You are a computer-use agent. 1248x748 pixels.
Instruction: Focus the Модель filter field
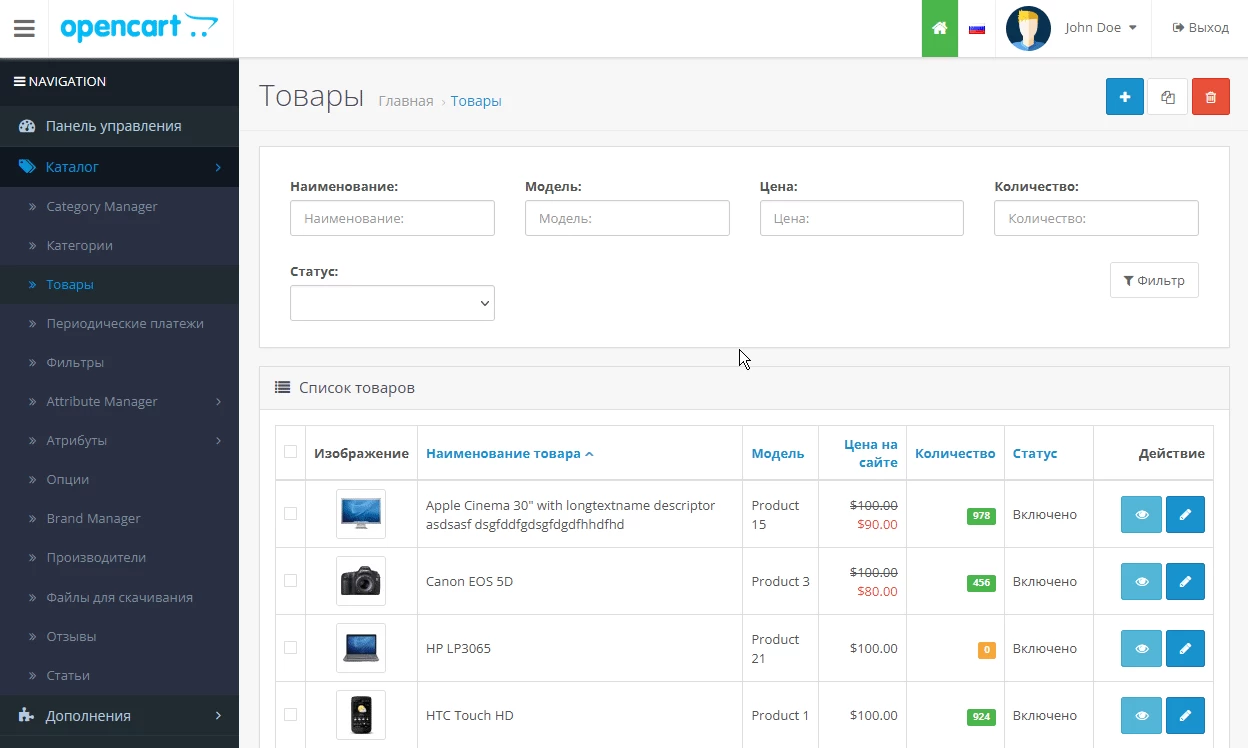(627, 218)
